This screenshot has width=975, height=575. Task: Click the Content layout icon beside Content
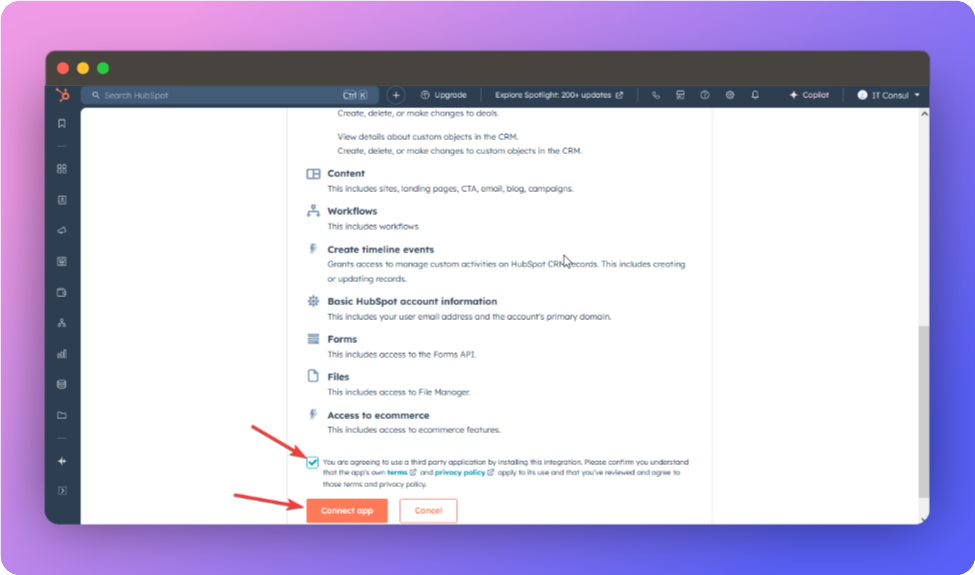click(x=313, y=174)
